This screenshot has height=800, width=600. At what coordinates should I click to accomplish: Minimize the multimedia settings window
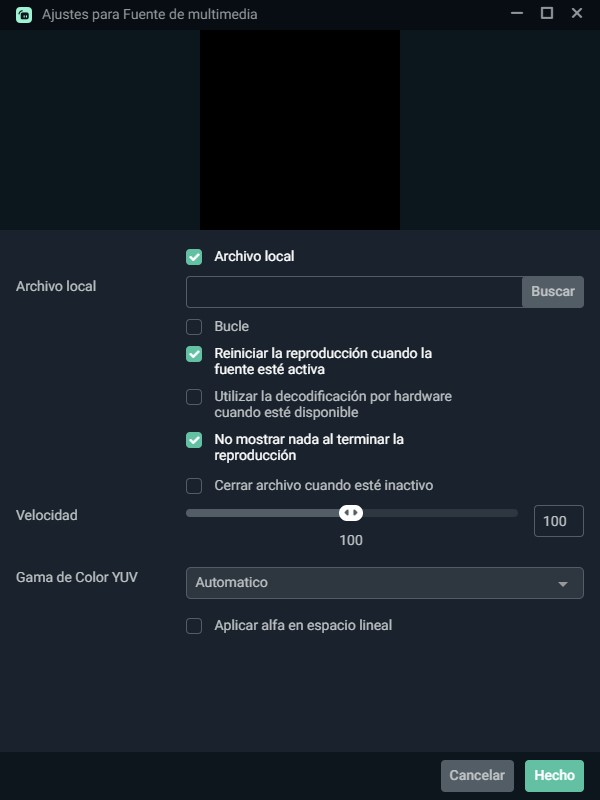tap(517, 13)
